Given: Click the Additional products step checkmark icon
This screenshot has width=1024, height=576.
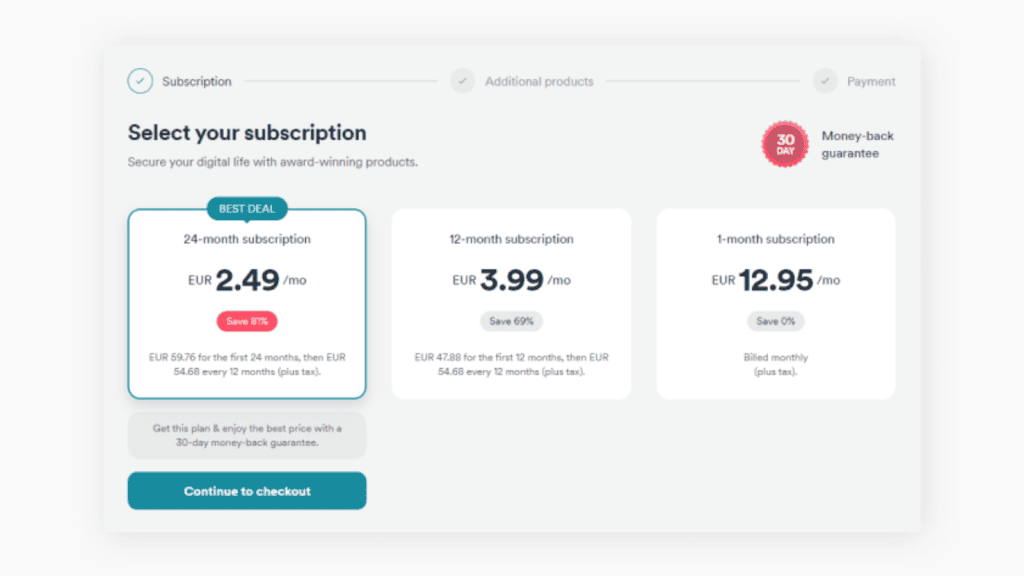Looking at the screenshot, I should pos(462,81).
